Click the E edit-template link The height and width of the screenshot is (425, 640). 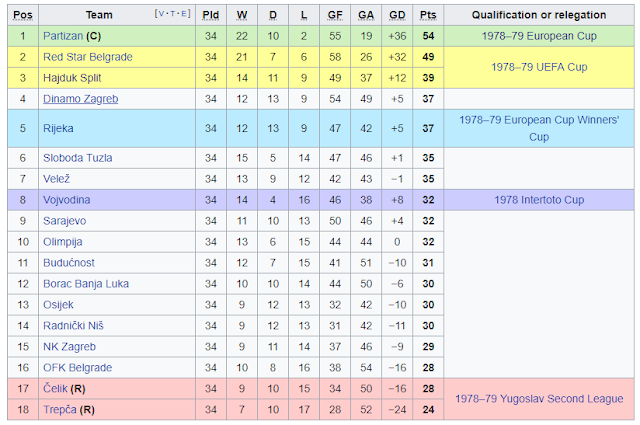pyautogui.click(x=183, y=13)
